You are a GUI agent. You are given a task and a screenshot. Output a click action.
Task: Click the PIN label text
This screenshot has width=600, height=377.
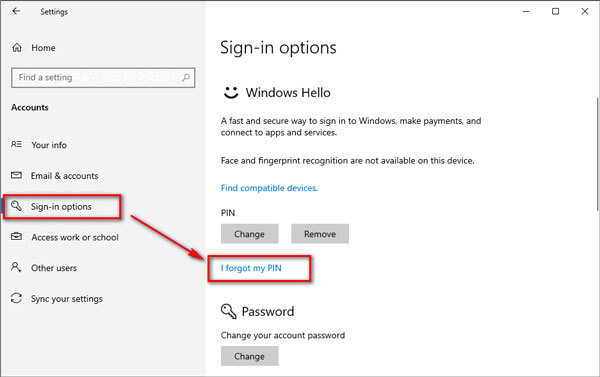[228, 213]
